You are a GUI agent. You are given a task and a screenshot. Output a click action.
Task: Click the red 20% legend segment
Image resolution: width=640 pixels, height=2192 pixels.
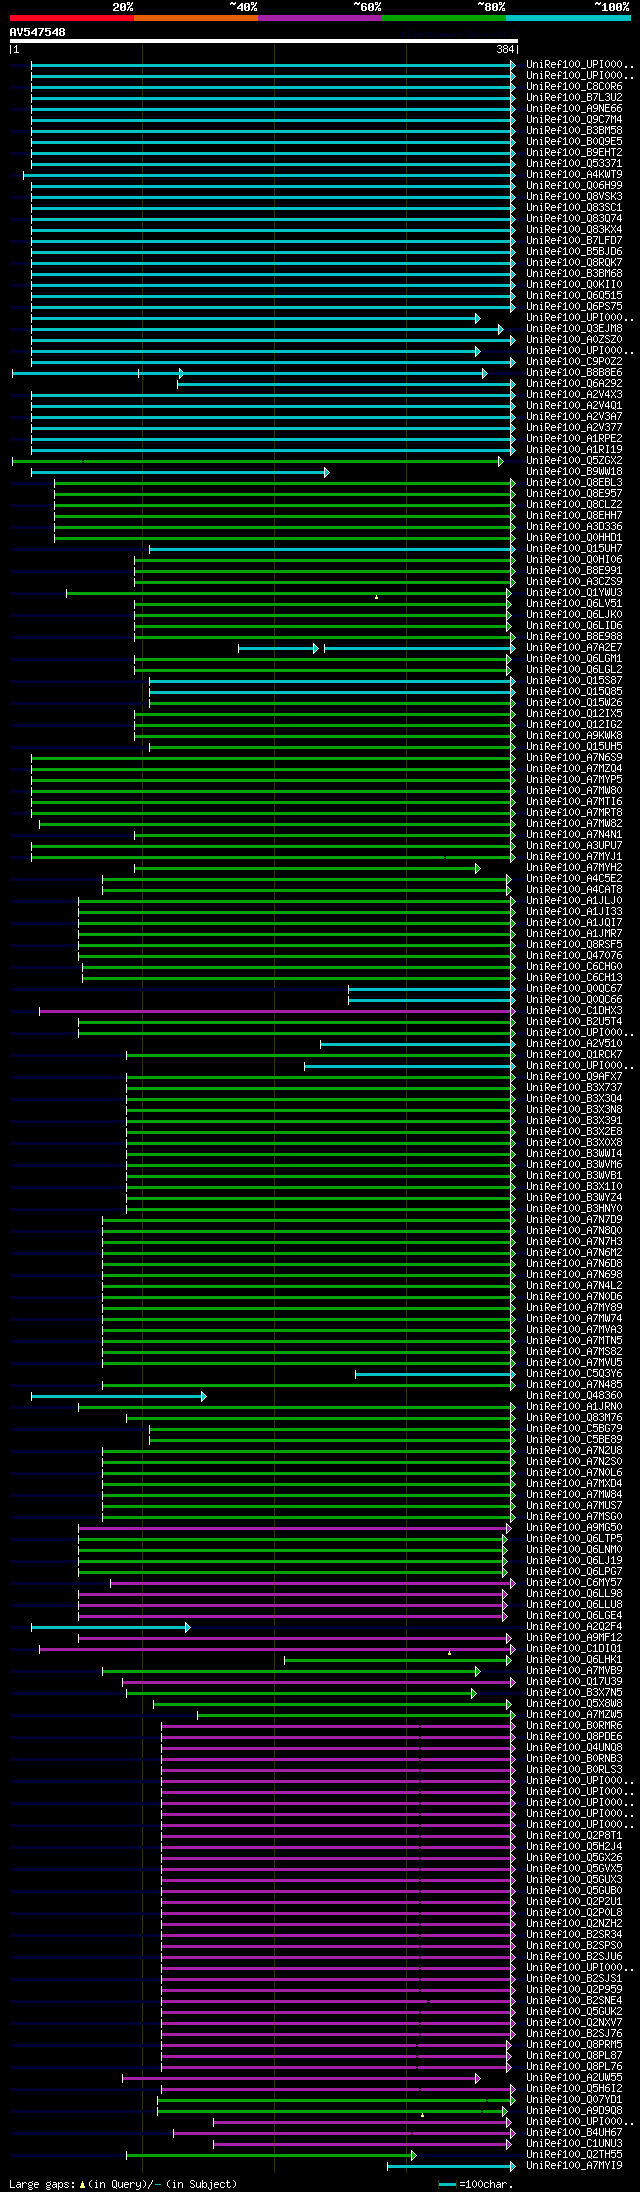pyautogui.click(x=72, y=18)
